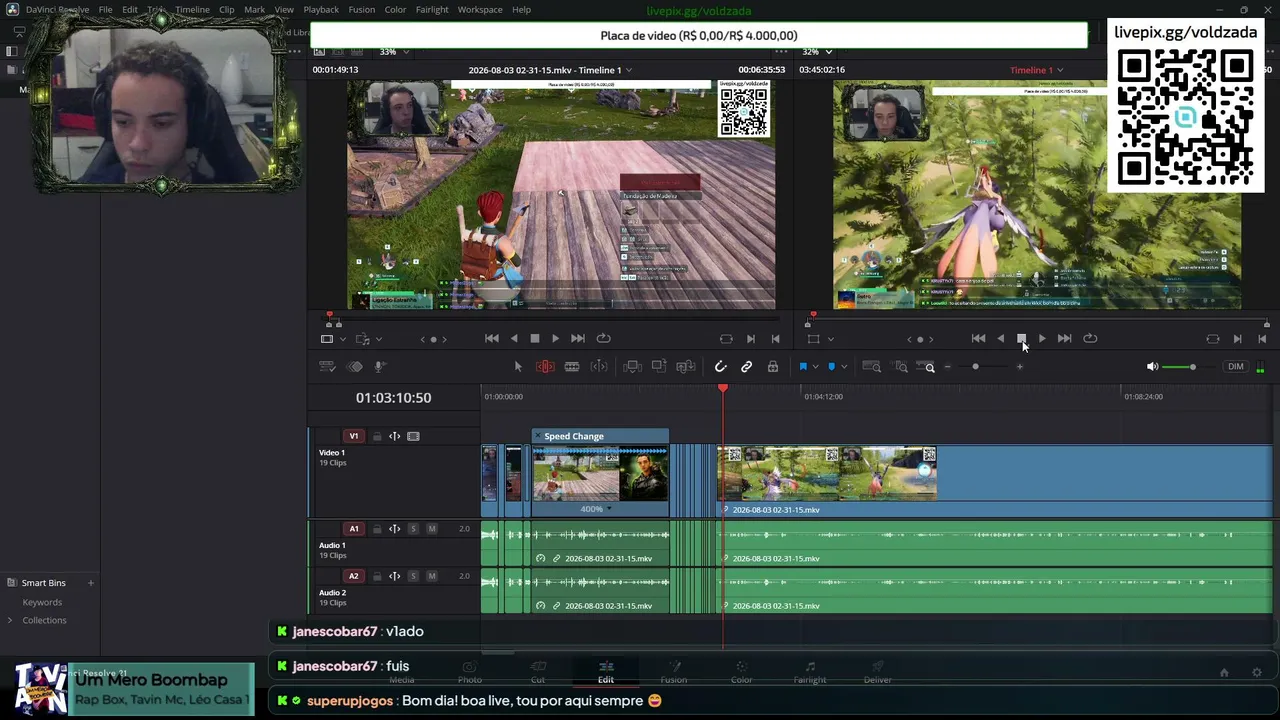Close the Speed Change clip header
The image size is (1280, 720).
pos(538,437)
